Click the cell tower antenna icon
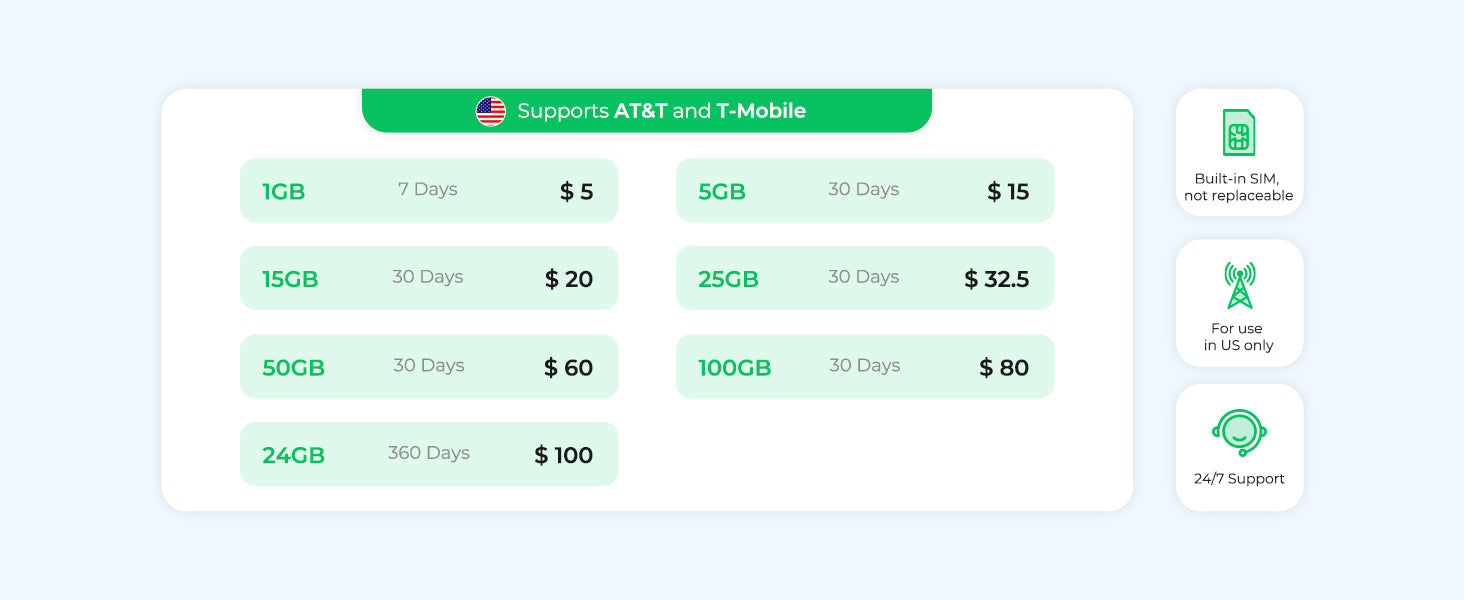Image resolution: width=1464 pixels, height=600 pixels. pyautogui.click(x=1239, y=285)
